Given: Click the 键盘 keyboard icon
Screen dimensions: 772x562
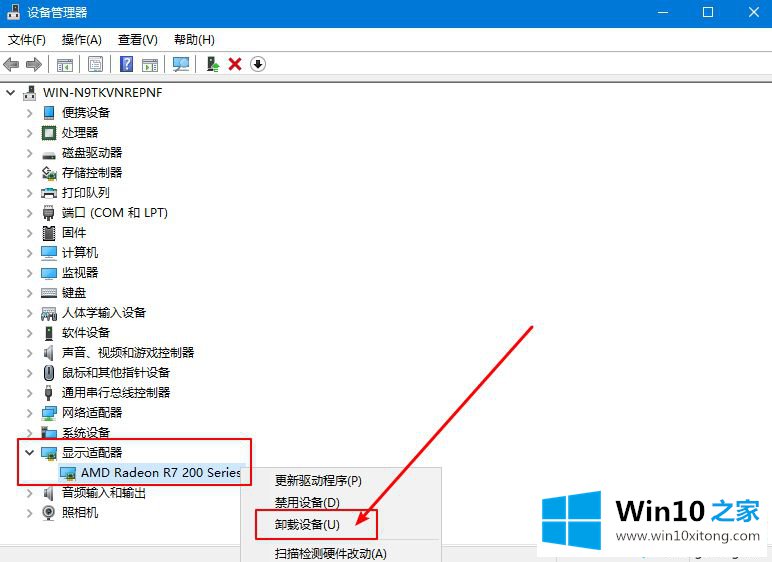Looking at the screenshot, I should point(49,293).
